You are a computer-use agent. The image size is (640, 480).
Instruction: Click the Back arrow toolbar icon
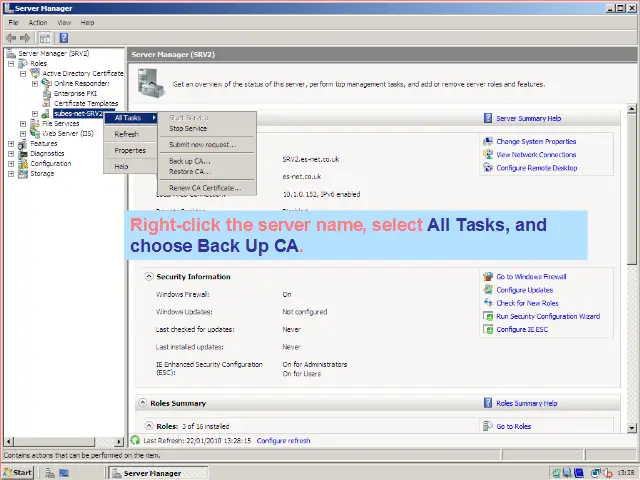(11, 38)
